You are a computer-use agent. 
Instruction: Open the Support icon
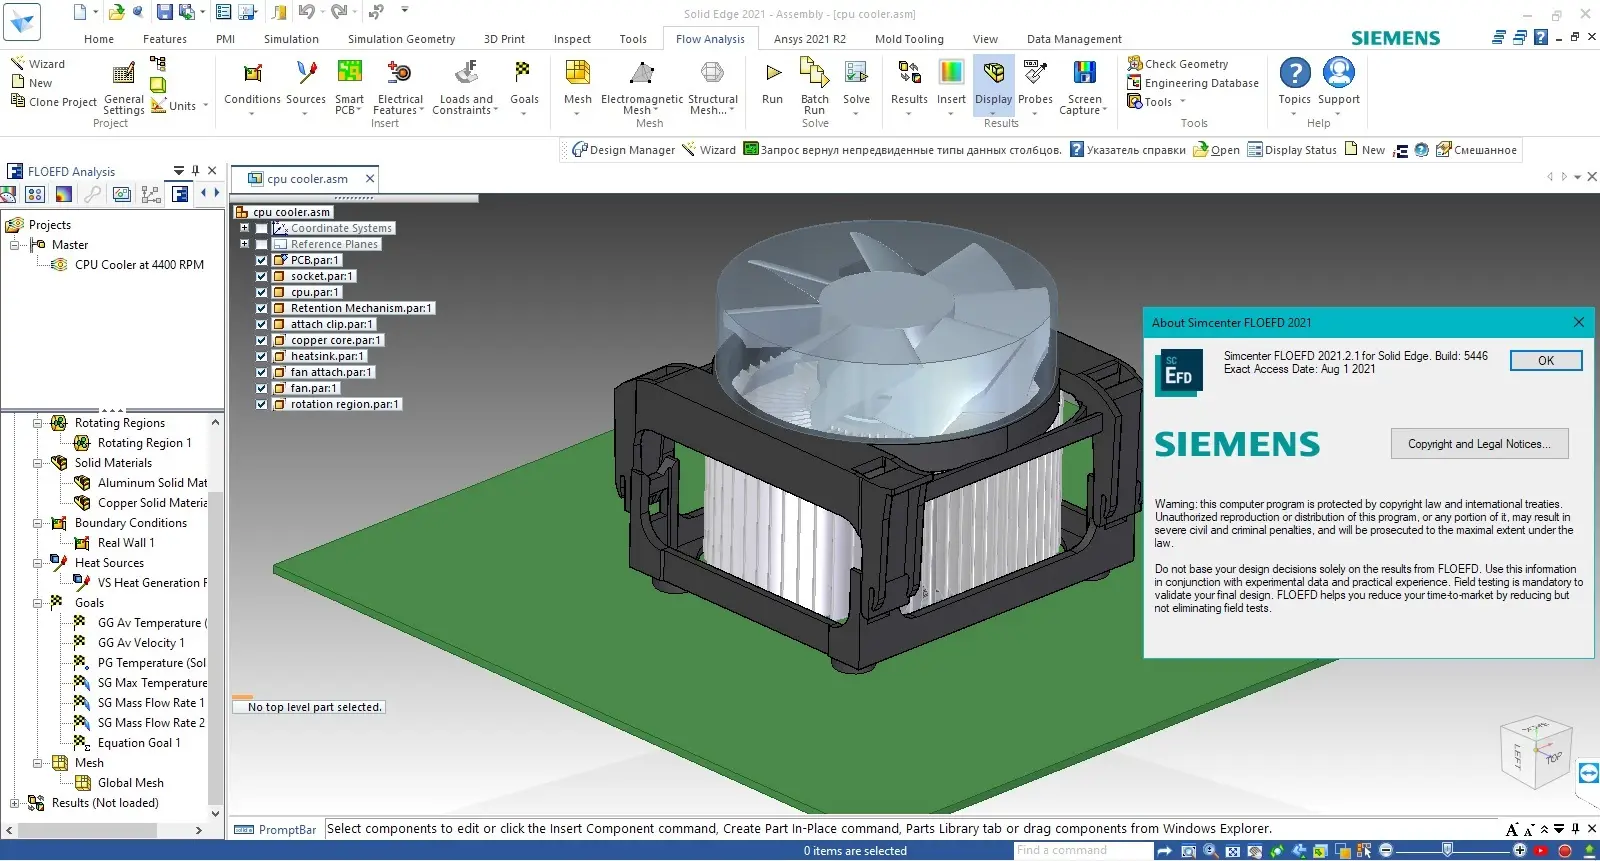point(1338,73)
